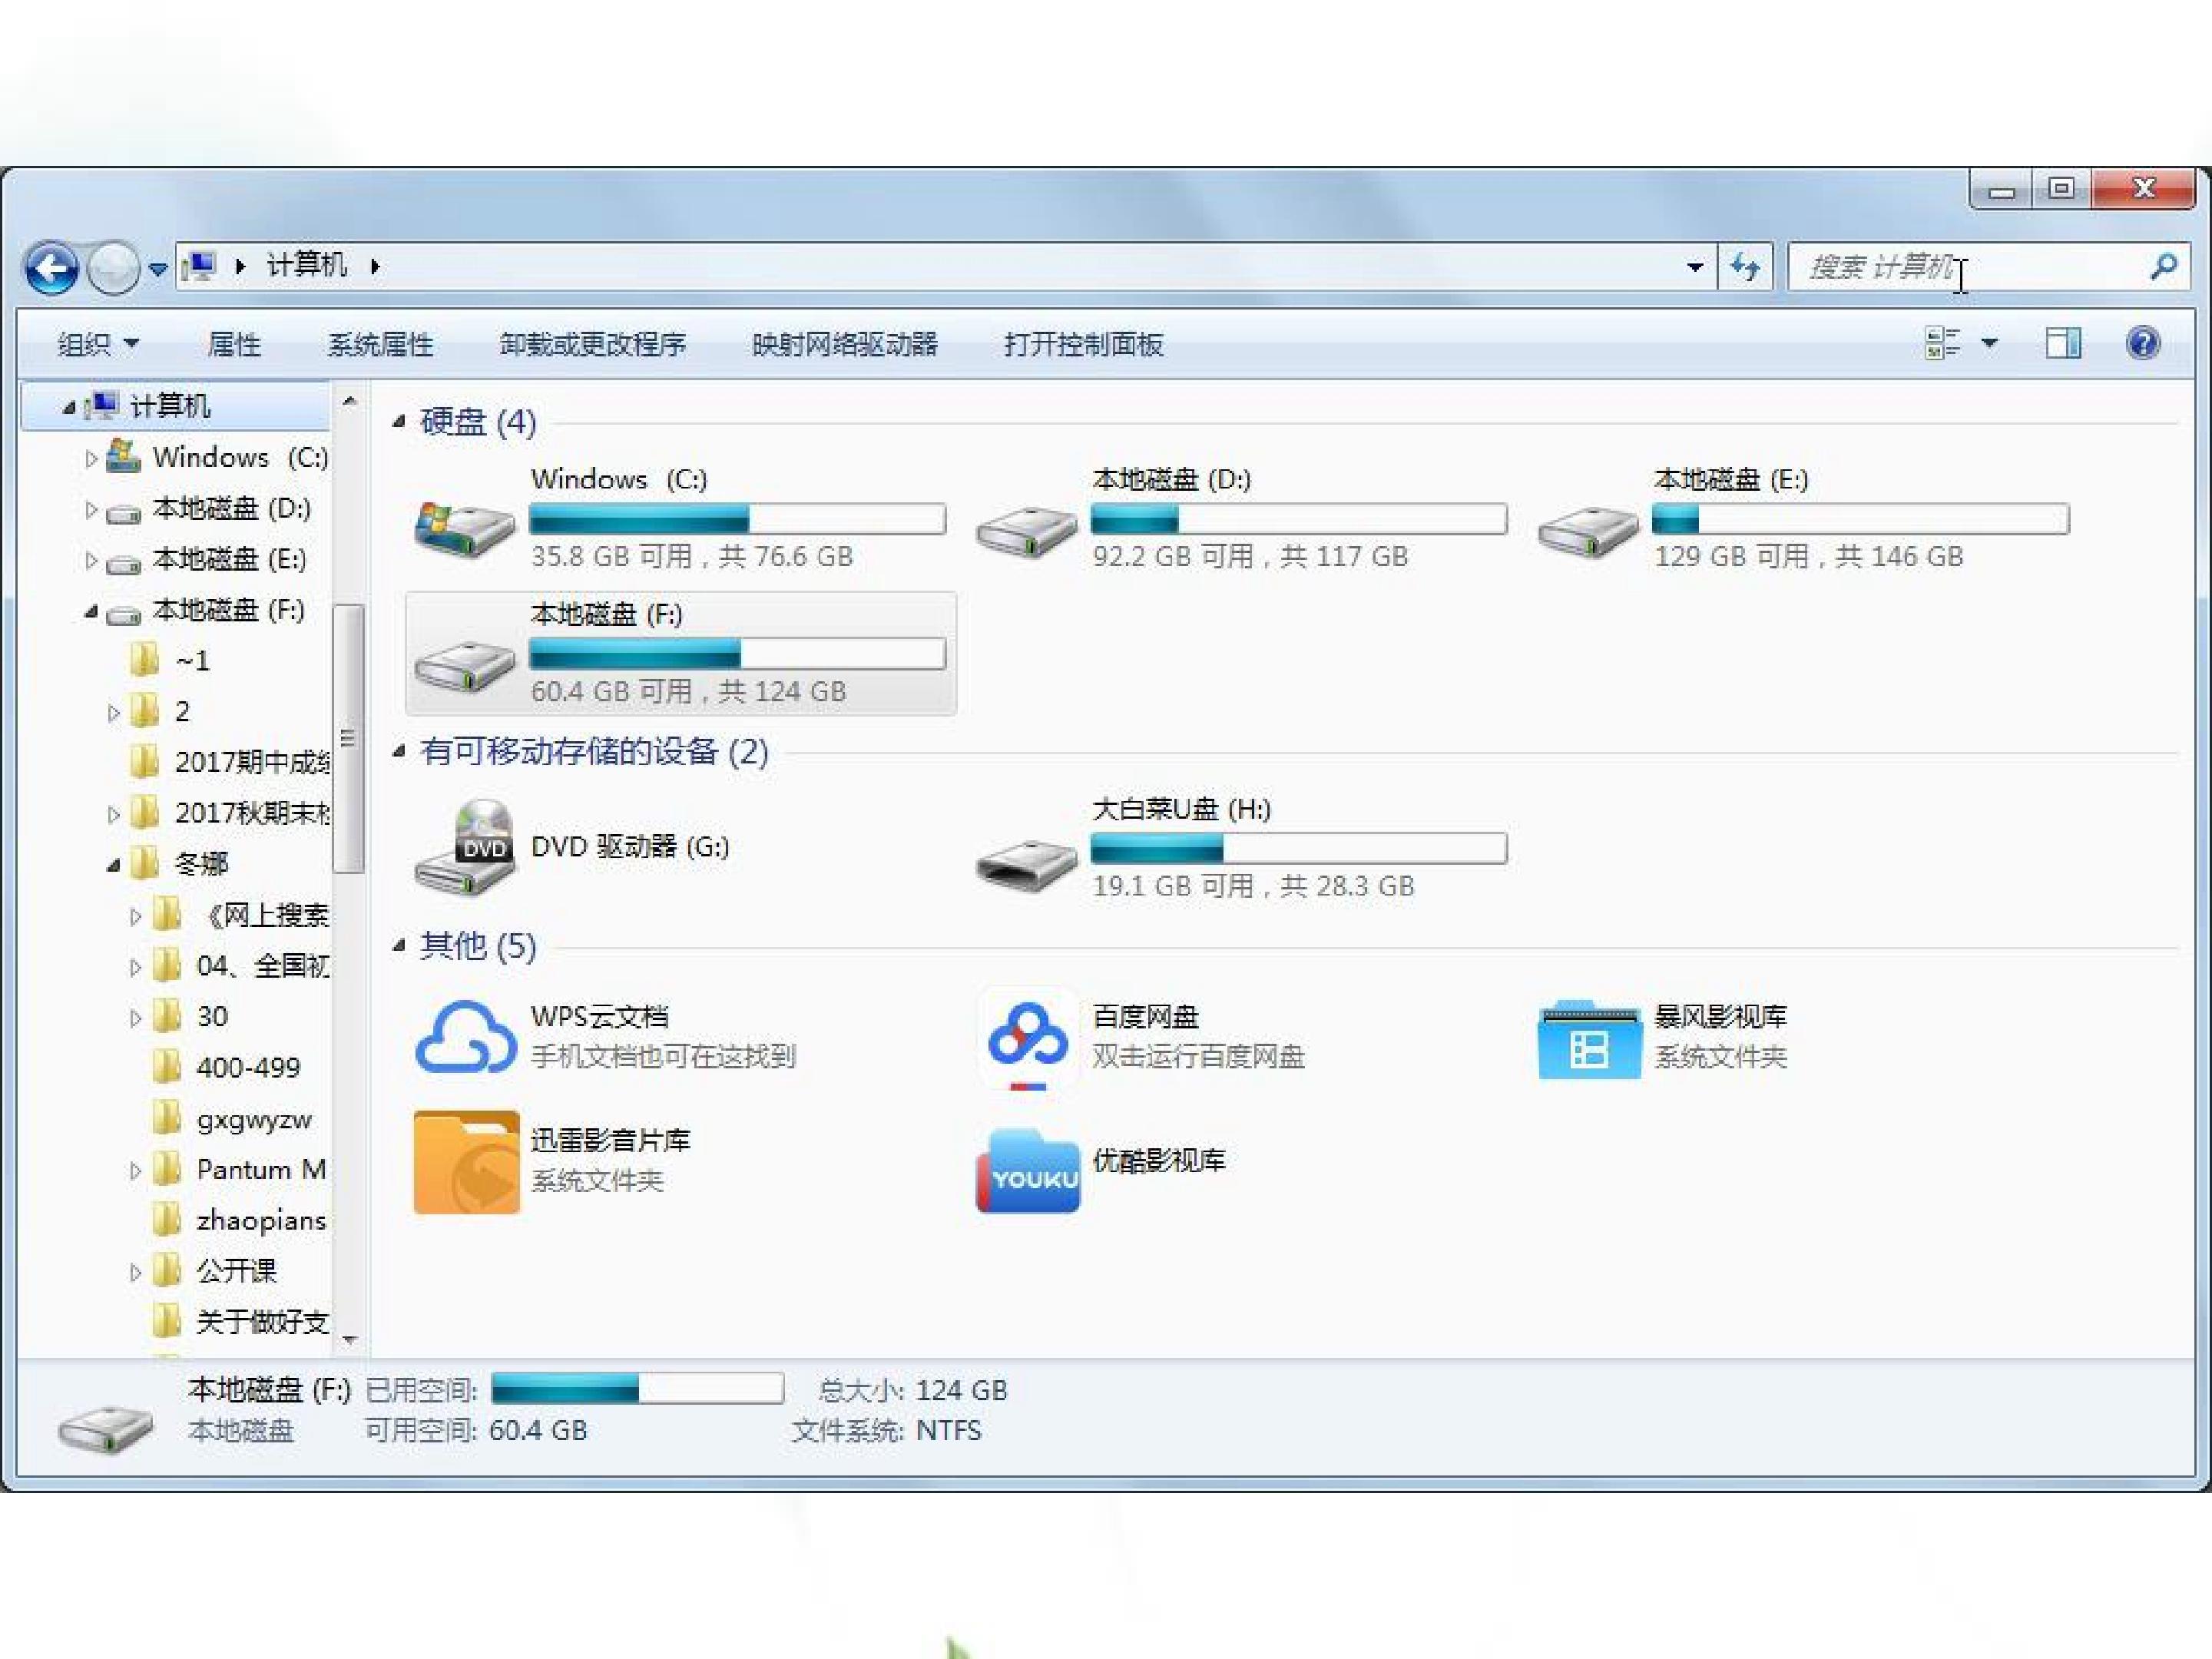Expand Windows (C:) in the tree
Screen dimensions: 2212x1659
pos(91,458)
